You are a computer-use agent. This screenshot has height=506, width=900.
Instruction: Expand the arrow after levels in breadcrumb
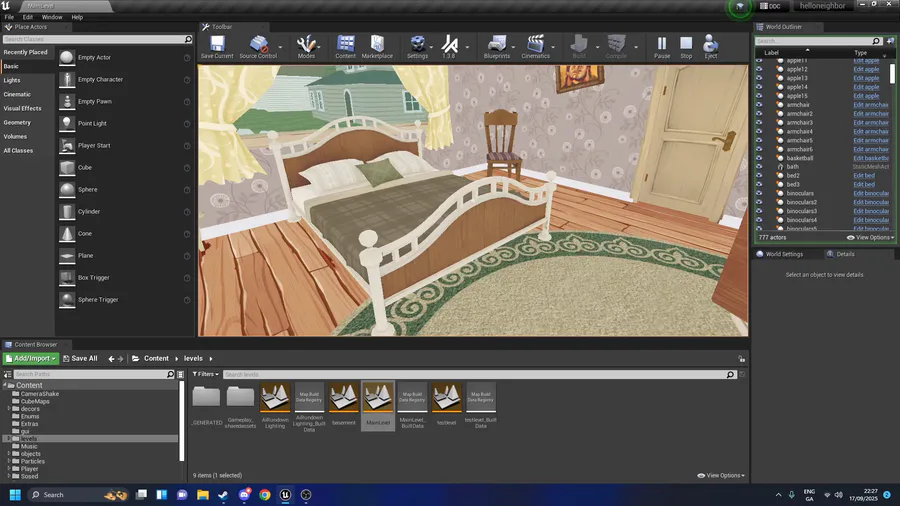(211, 359)
